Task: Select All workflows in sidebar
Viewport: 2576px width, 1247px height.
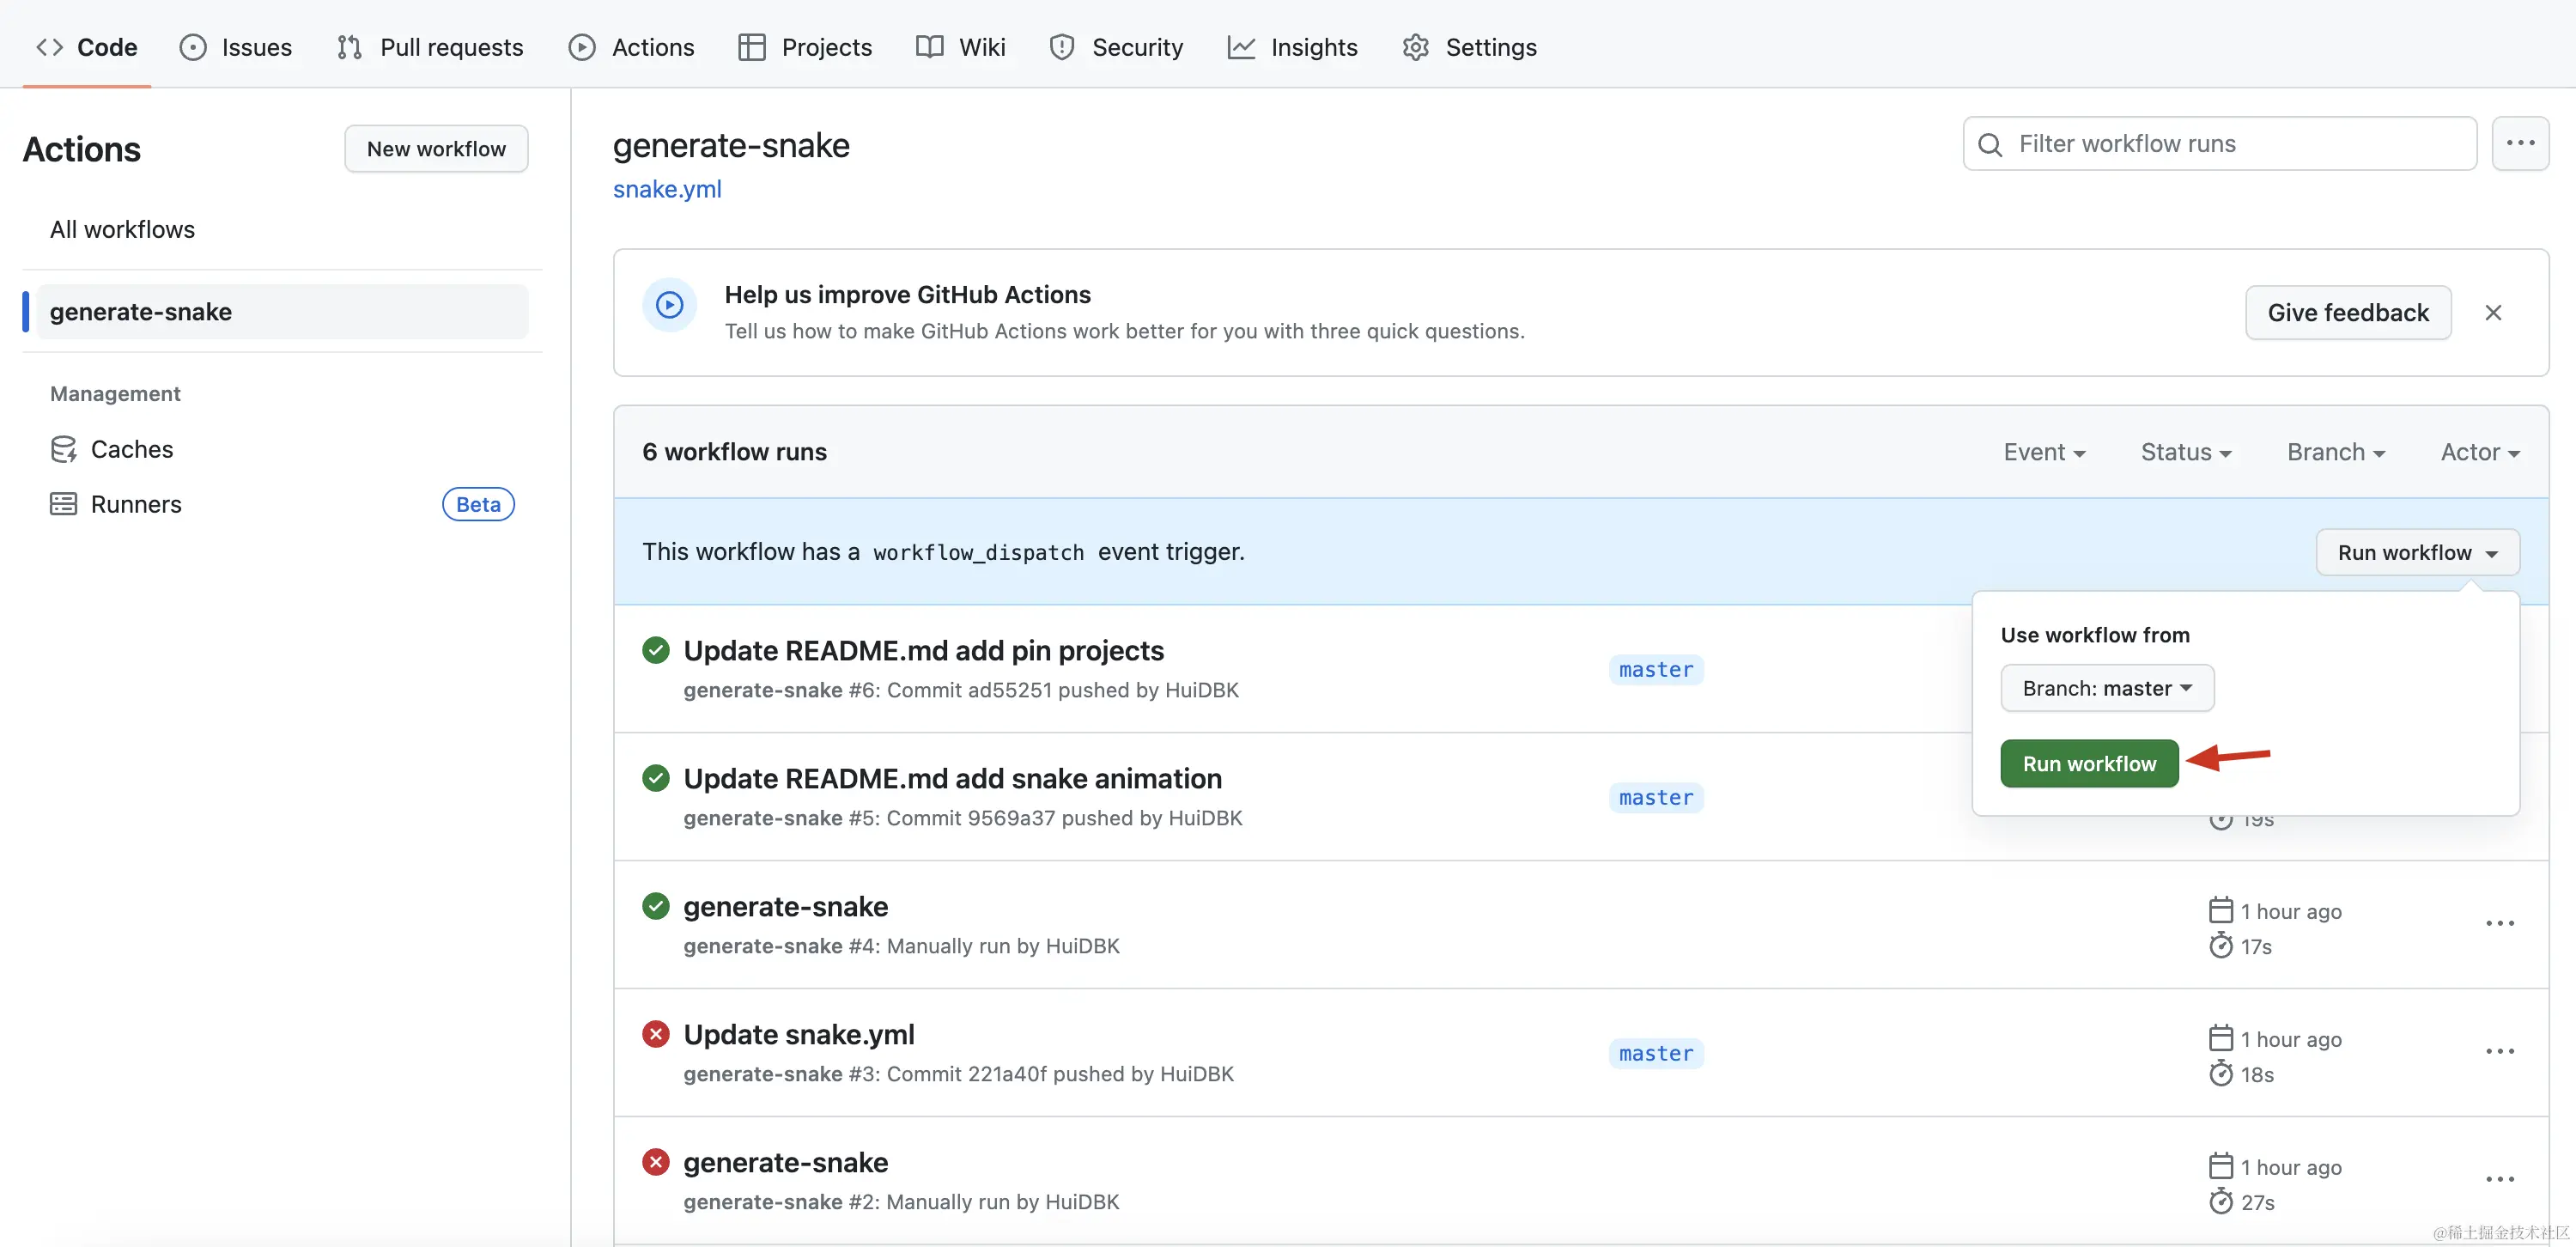Action: click(x=122, y=229)
